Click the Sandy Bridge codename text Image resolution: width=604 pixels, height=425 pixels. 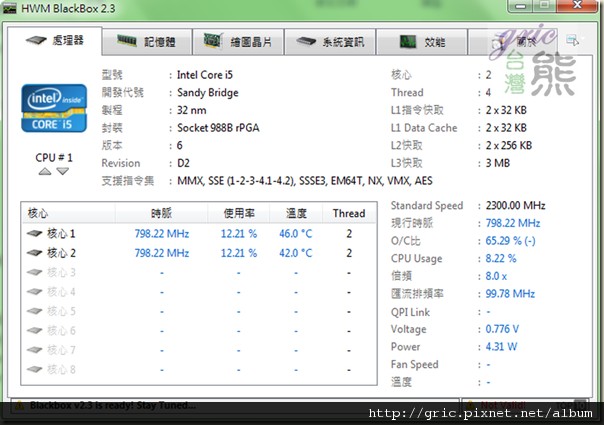pos(208,93)
